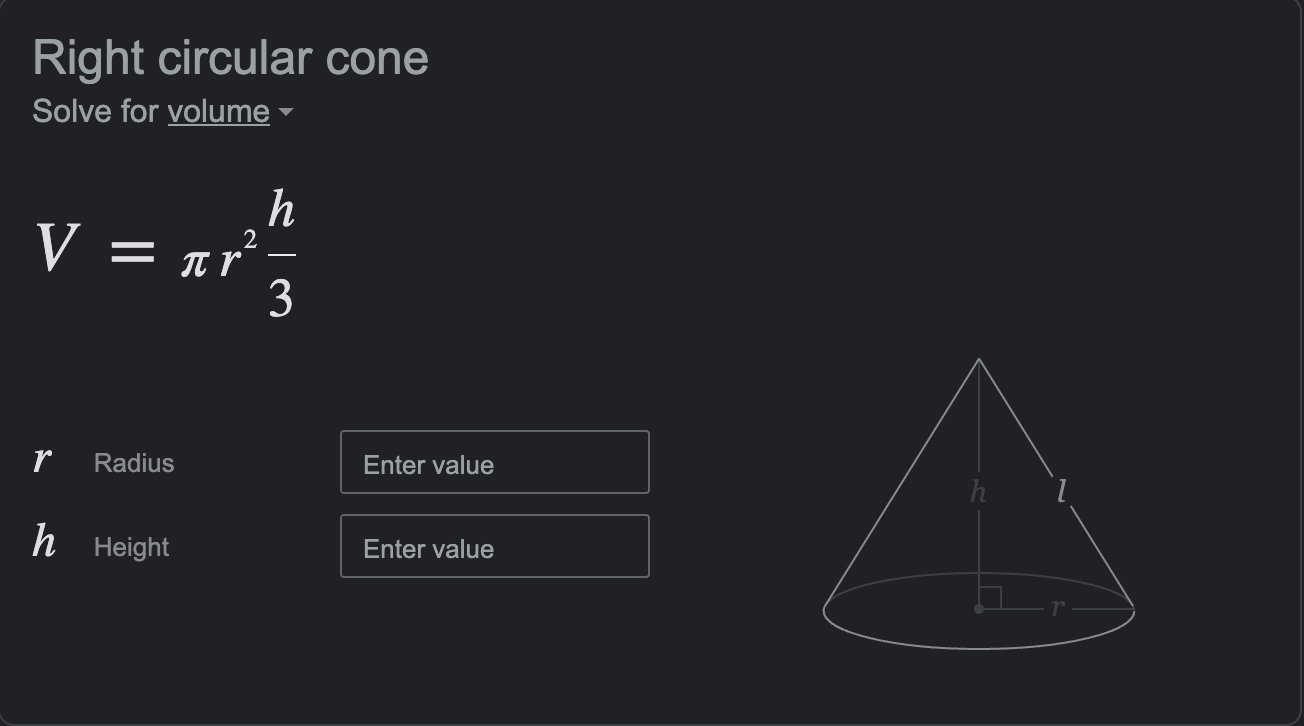Click the Right circular cone title

pos(230,58)
